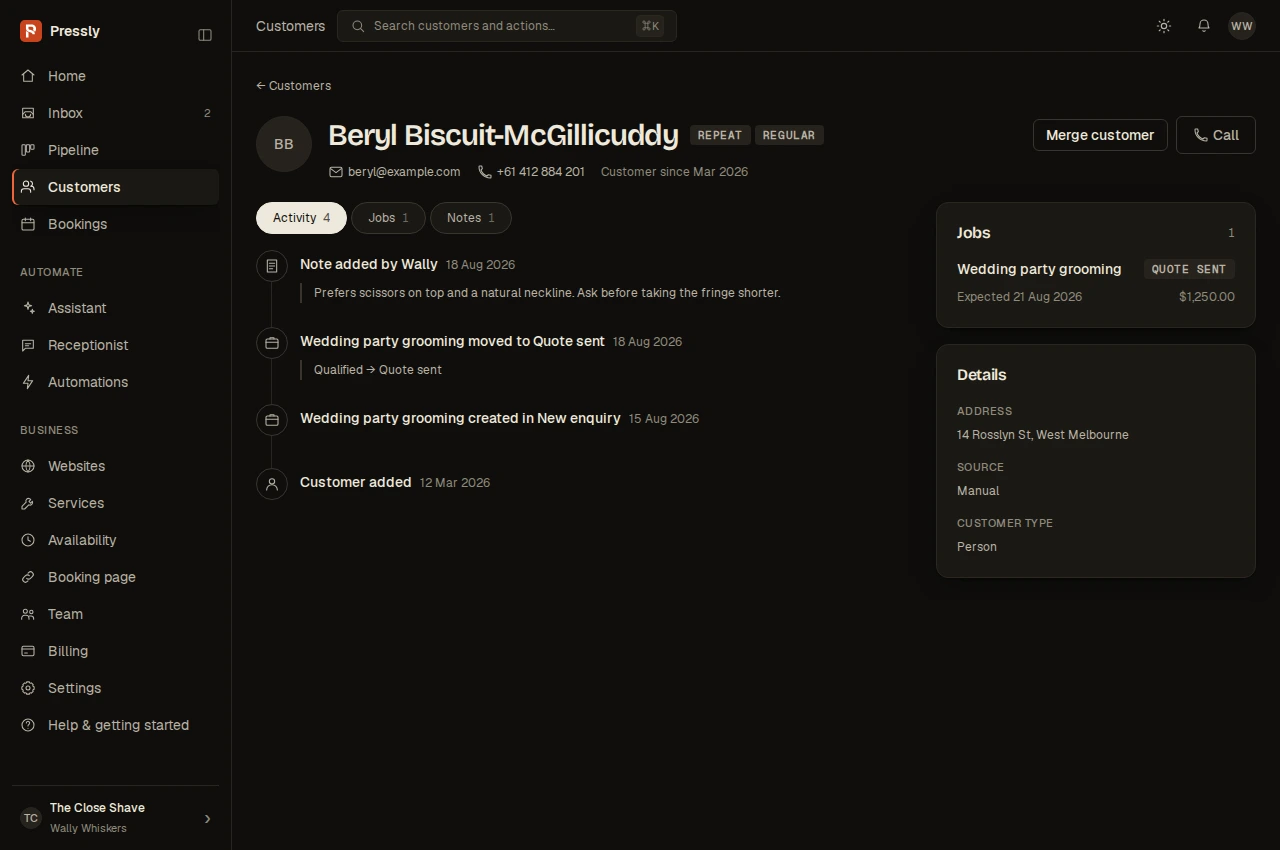Click the Help question mark icon

point(28,725)
